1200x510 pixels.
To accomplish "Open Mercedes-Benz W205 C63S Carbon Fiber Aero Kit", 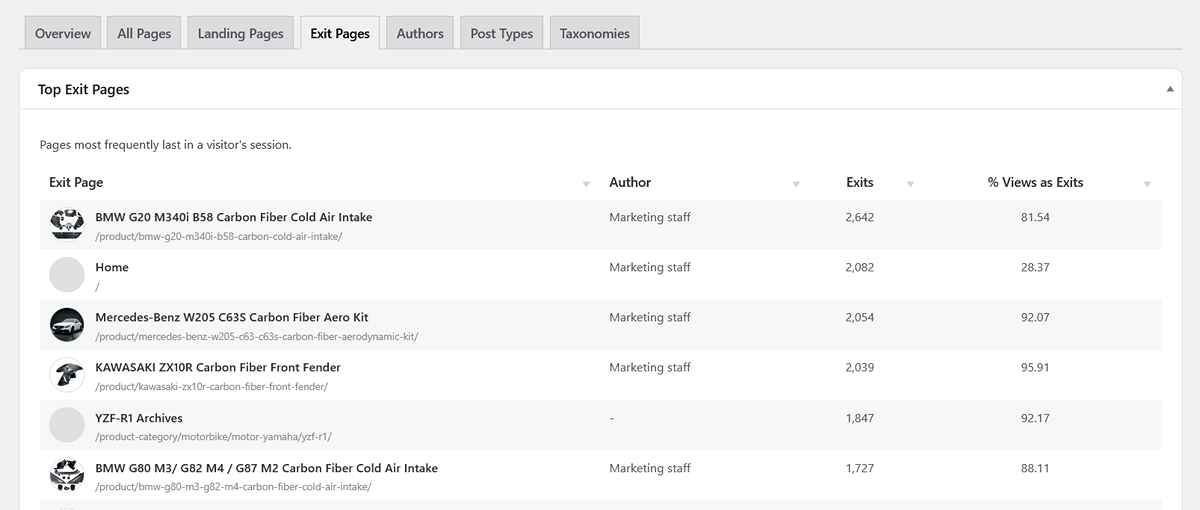I will tap(232, 317).
